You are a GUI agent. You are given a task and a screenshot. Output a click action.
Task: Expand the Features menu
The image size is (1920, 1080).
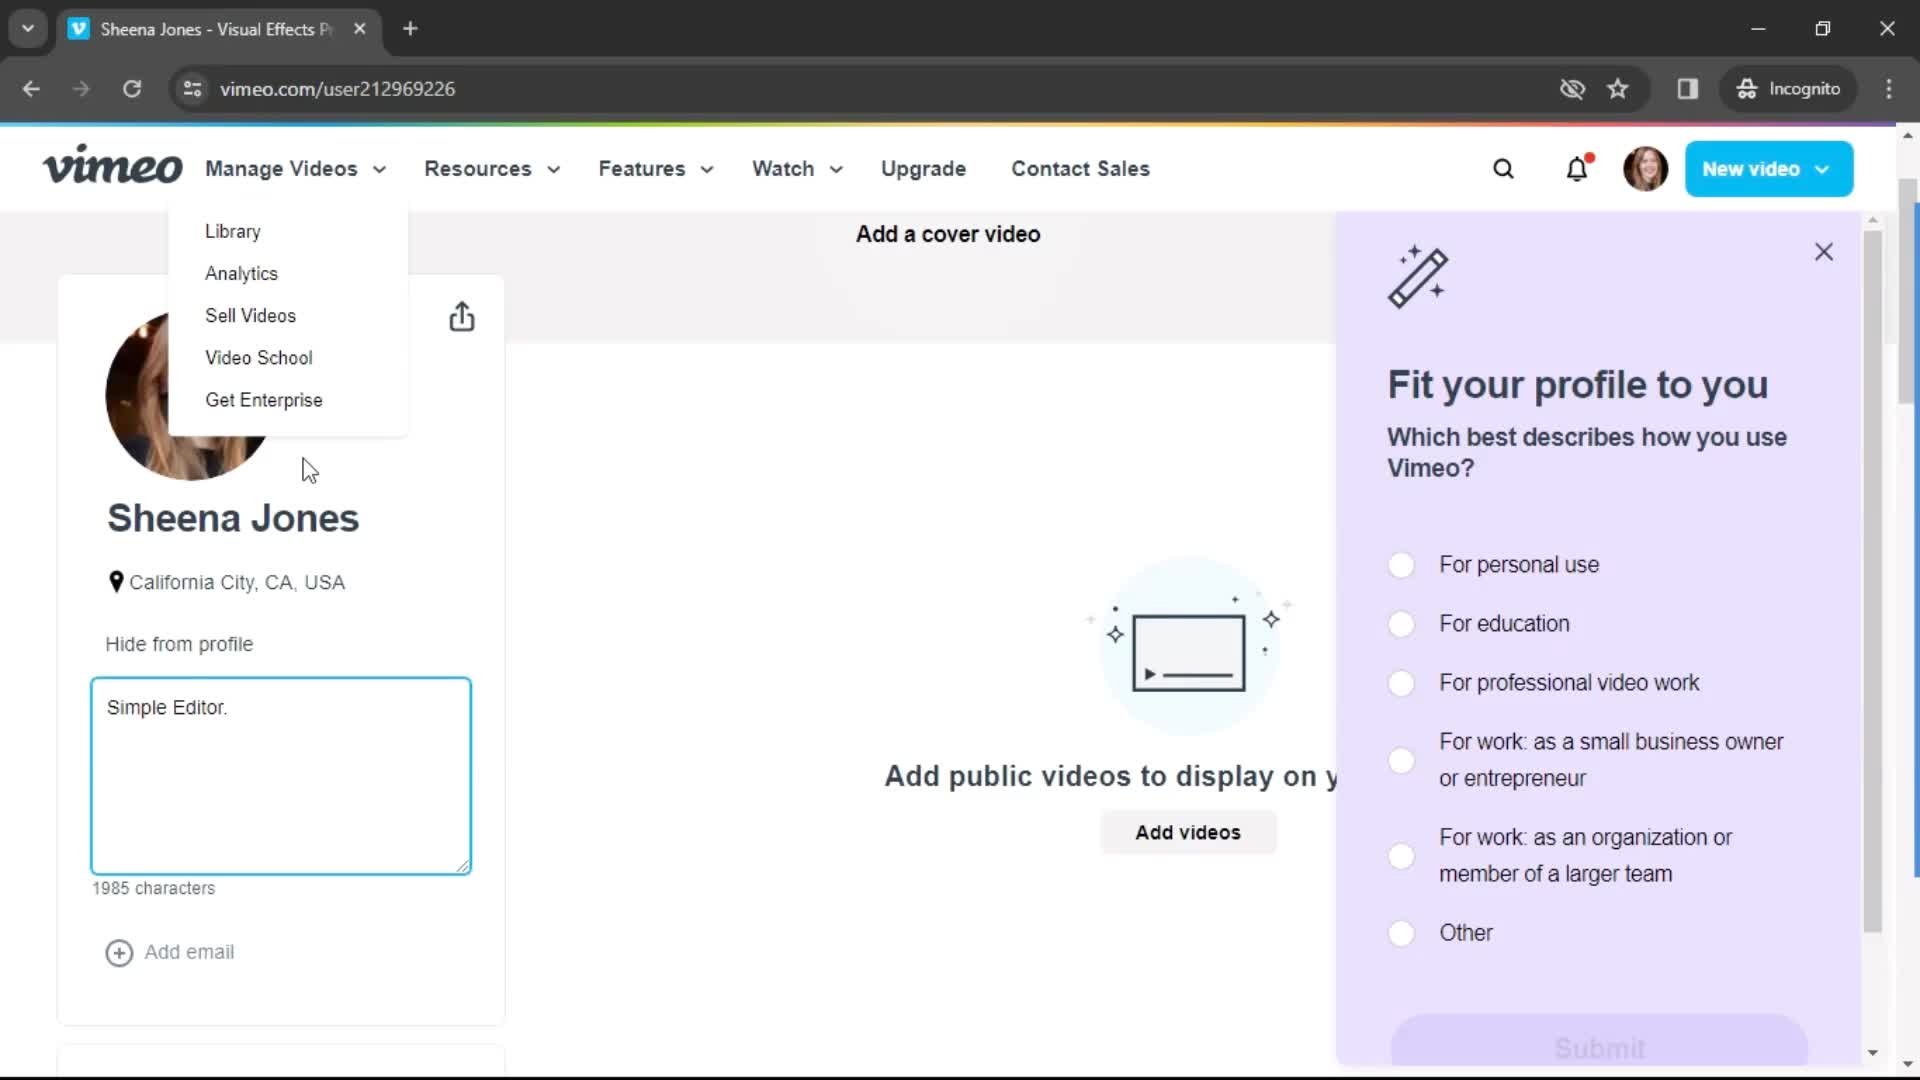click(656, 169)
